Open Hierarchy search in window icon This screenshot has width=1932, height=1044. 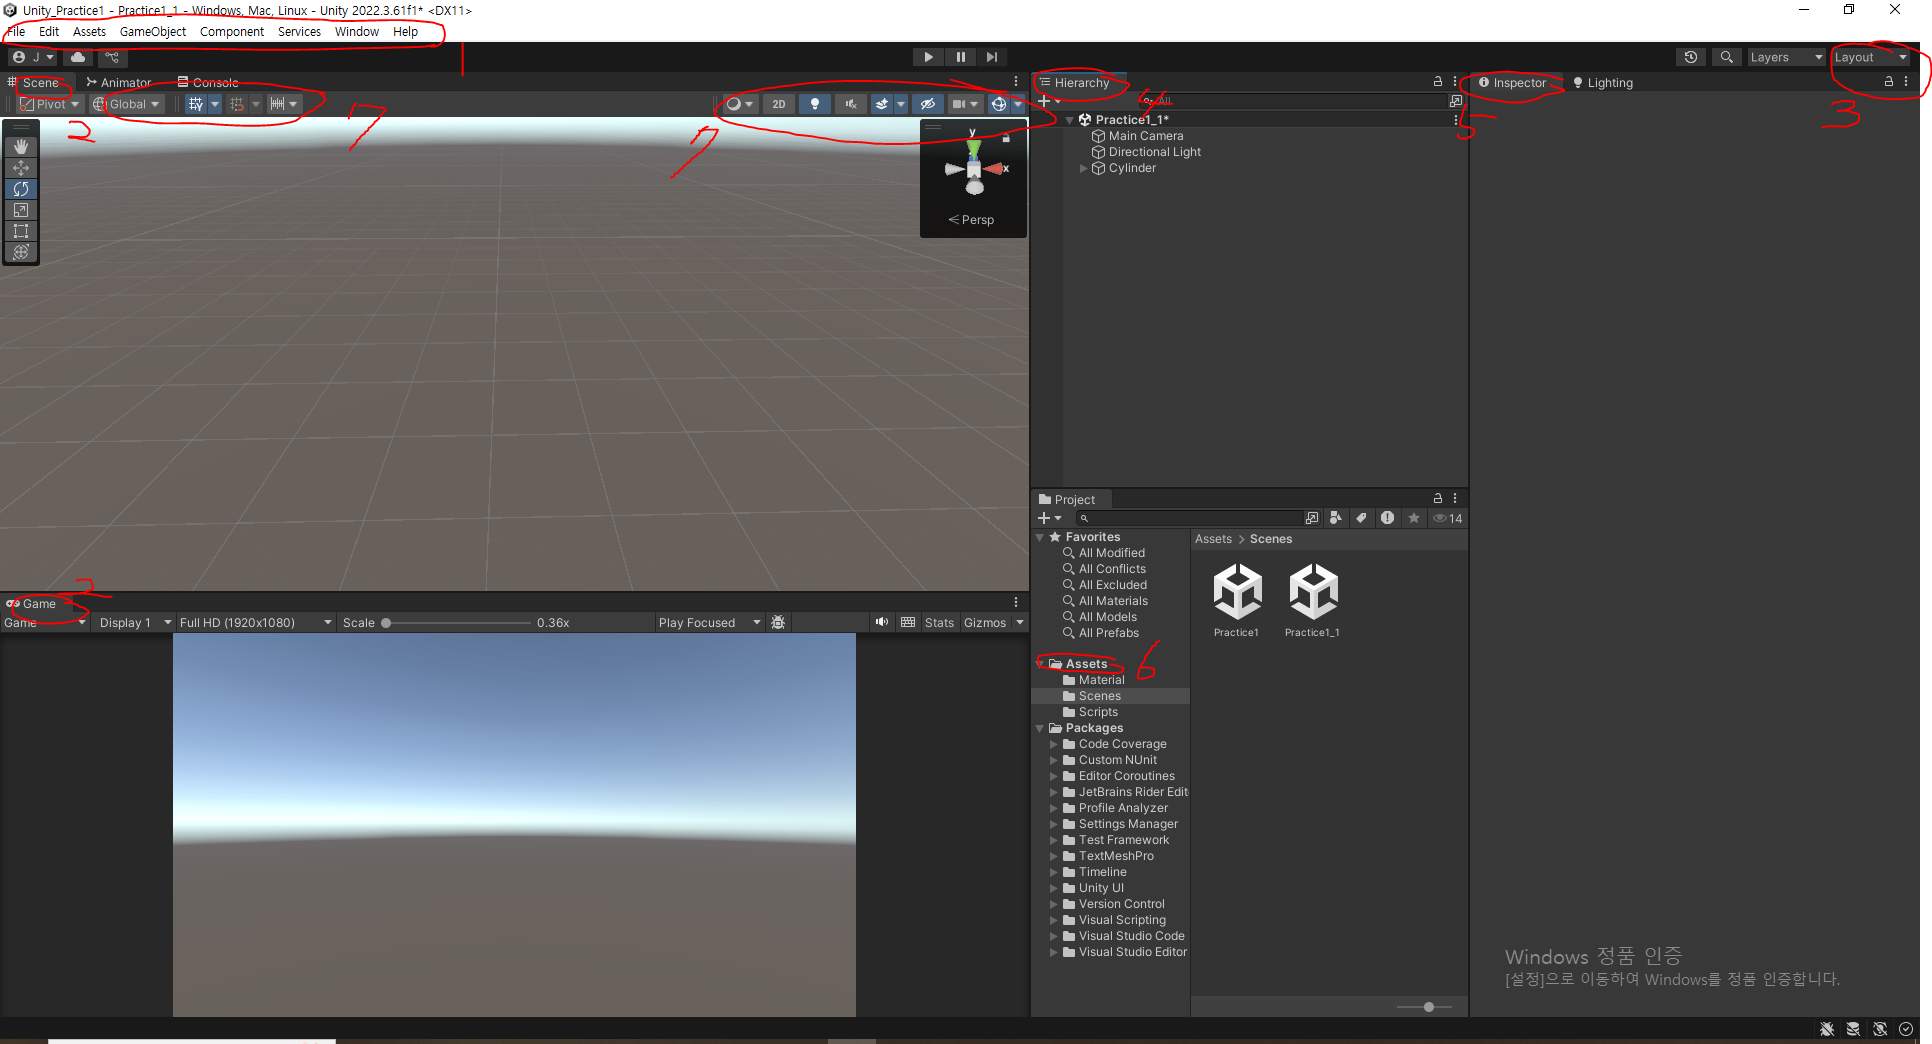1456,101
